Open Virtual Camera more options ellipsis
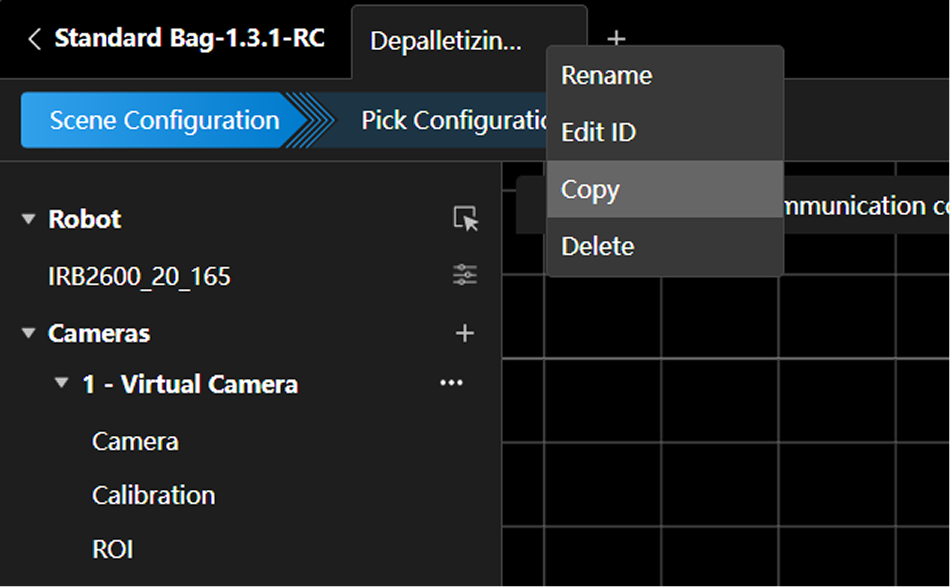 pos(451,383)
